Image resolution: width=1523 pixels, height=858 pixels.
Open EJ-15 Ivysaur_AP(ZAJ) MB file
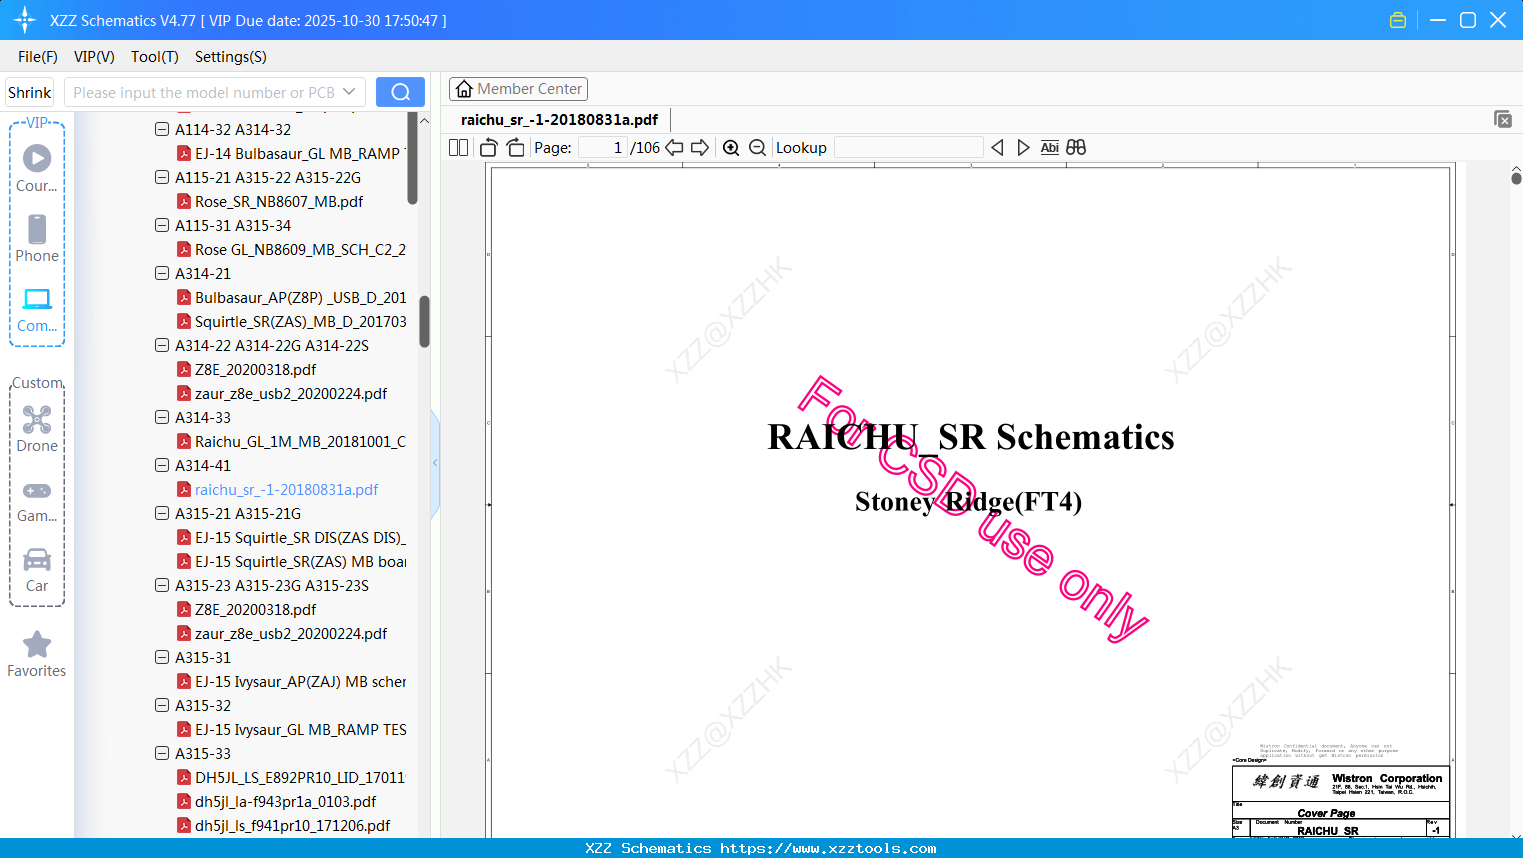pos(300,681)
